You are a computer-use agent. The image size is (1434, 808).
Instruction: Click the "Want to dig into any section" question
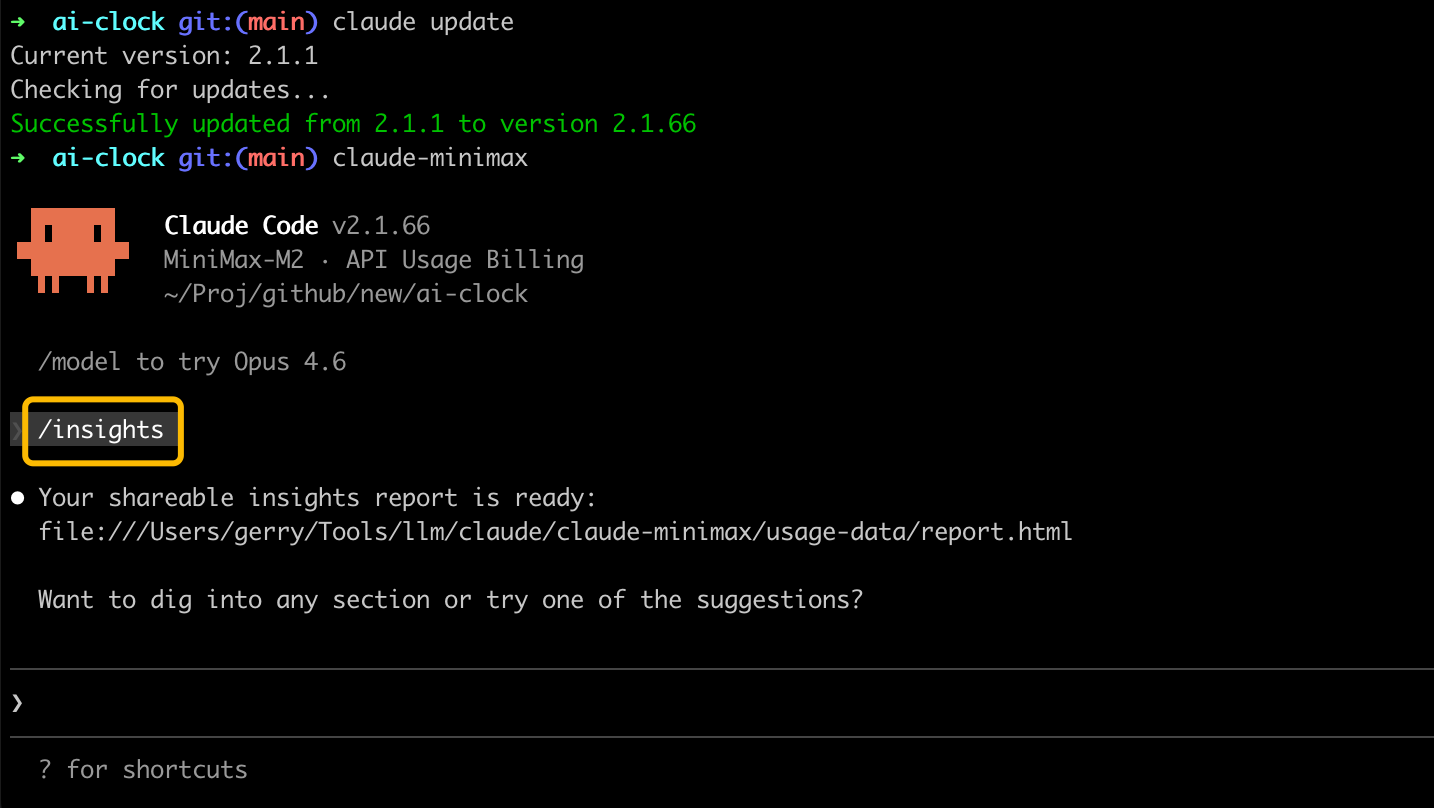tap(450, 600)
